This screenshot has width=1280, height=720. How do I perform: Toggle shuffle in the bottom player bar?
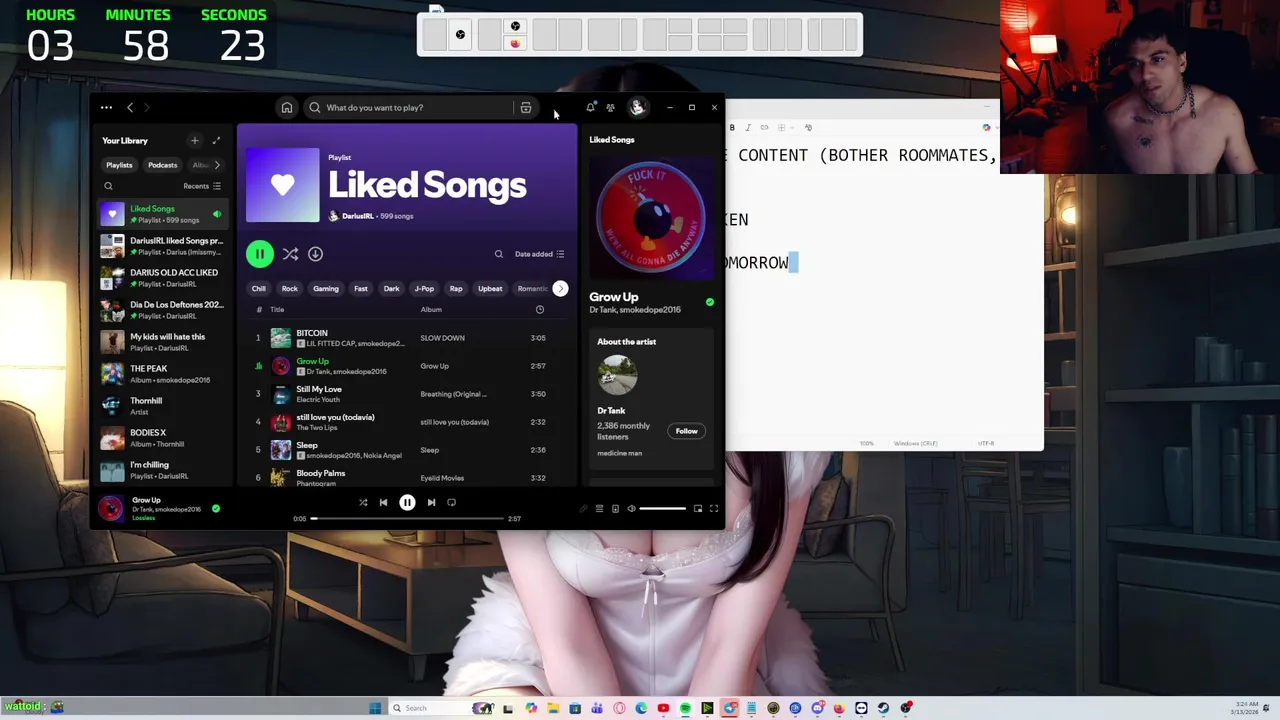[x=363, y=503]
